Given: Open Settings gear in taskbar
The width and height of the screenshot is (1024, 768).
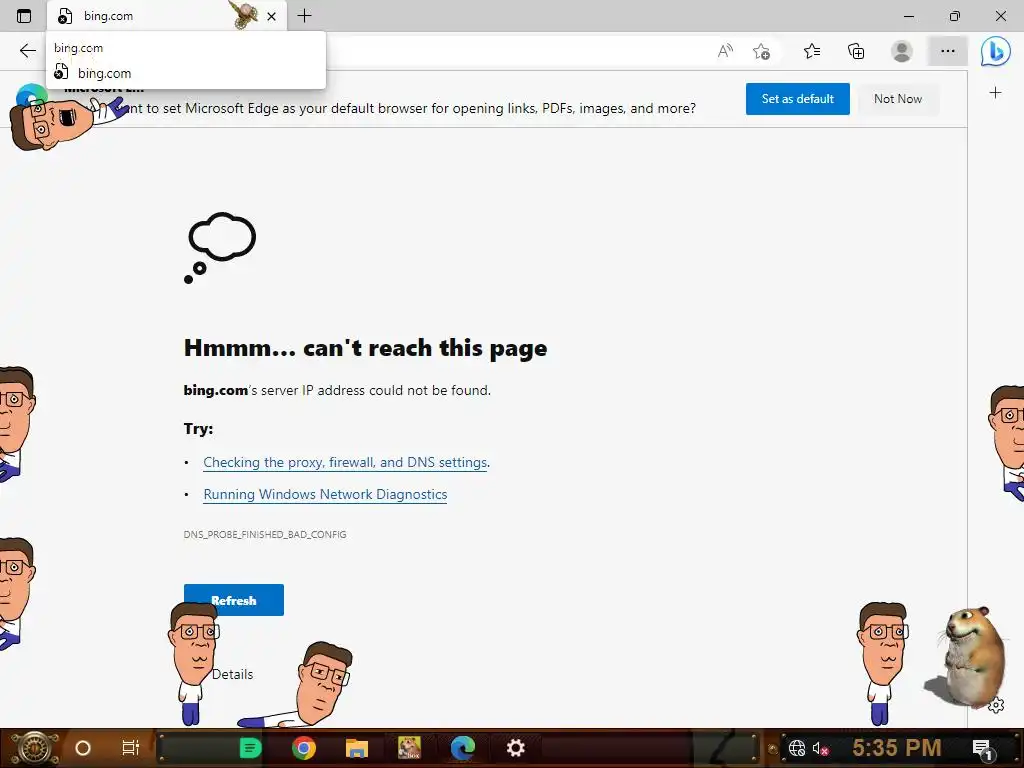Looking at the screenshot, I should (515, 748).
